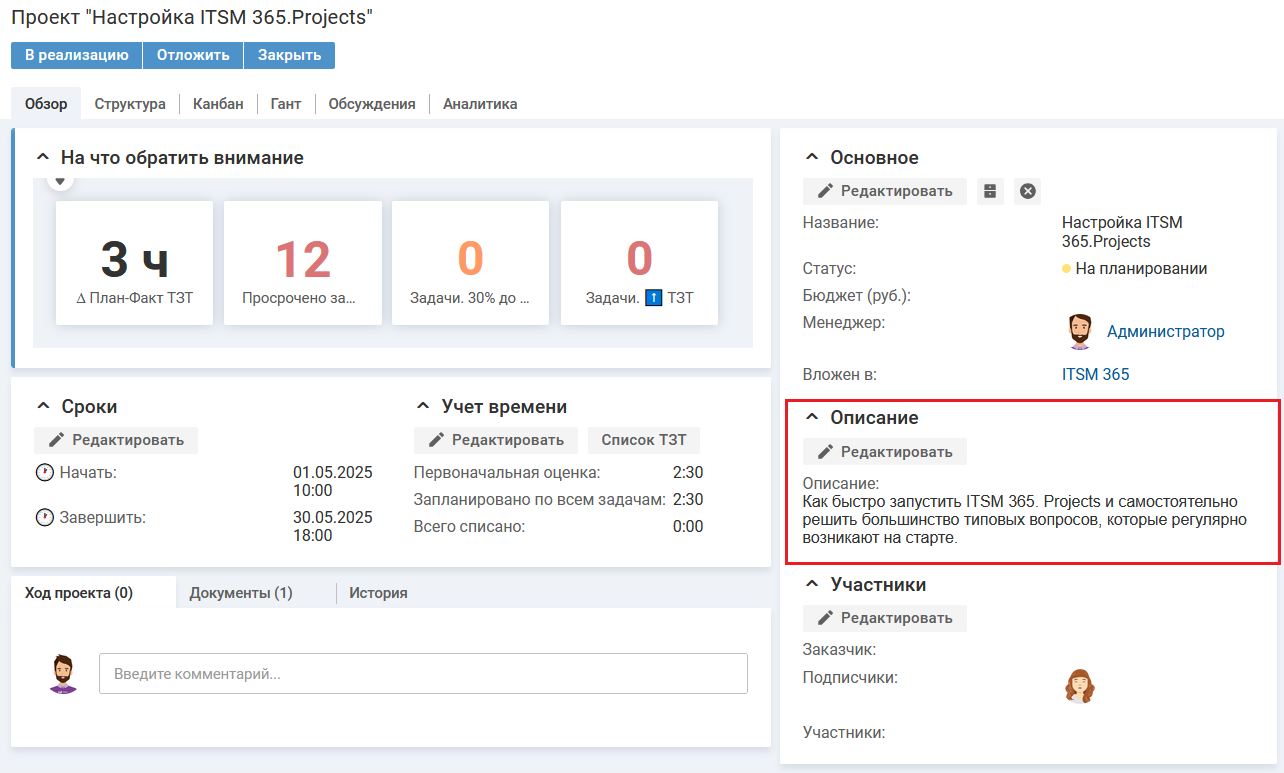Click the clock icon beside Завершить
The image size is (1284, 773).
pyautogui.click(x=44, y=518)
